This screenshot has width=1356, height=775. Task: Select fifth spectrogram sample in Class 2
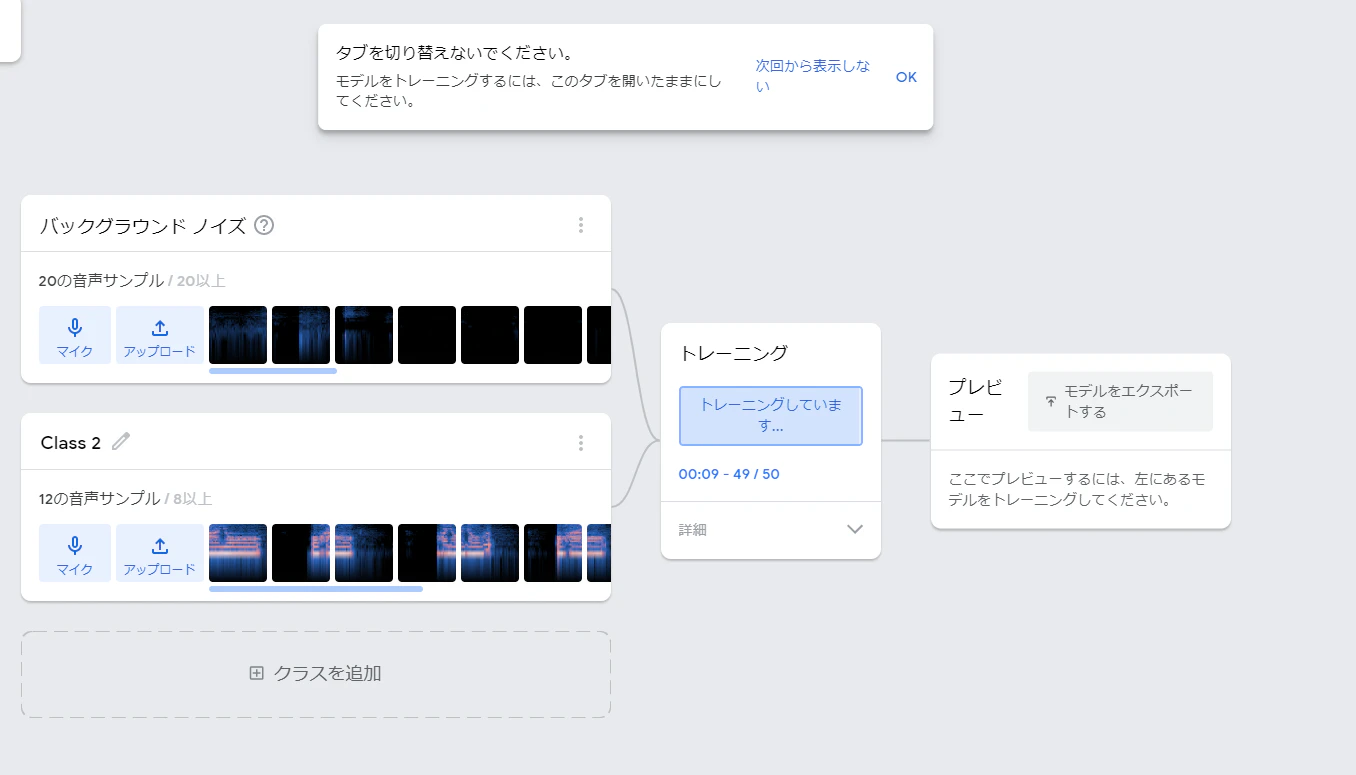pyautogui.click(x=490, y=553)
